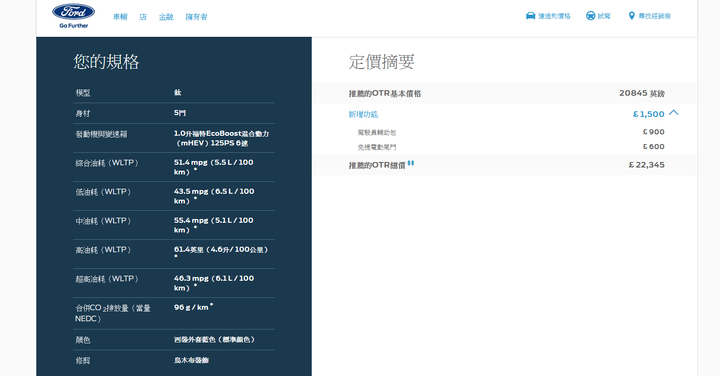Open the 店 navigation menu
Image resolution: width=720 pixels, height=376 pixels.
[x=143, y=17]
